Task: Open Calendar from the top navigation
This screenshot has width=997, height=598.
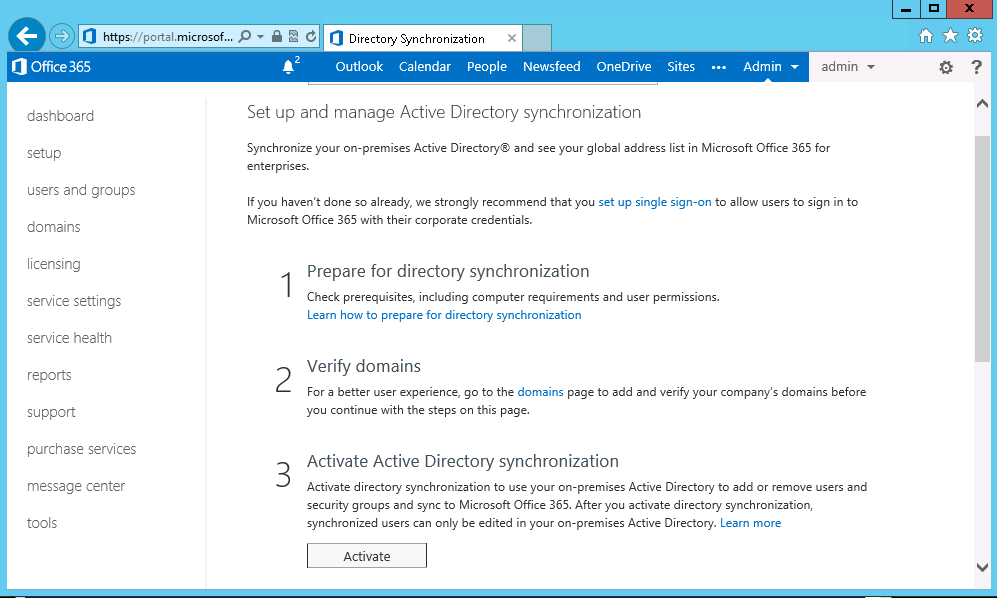Action: 425,66
